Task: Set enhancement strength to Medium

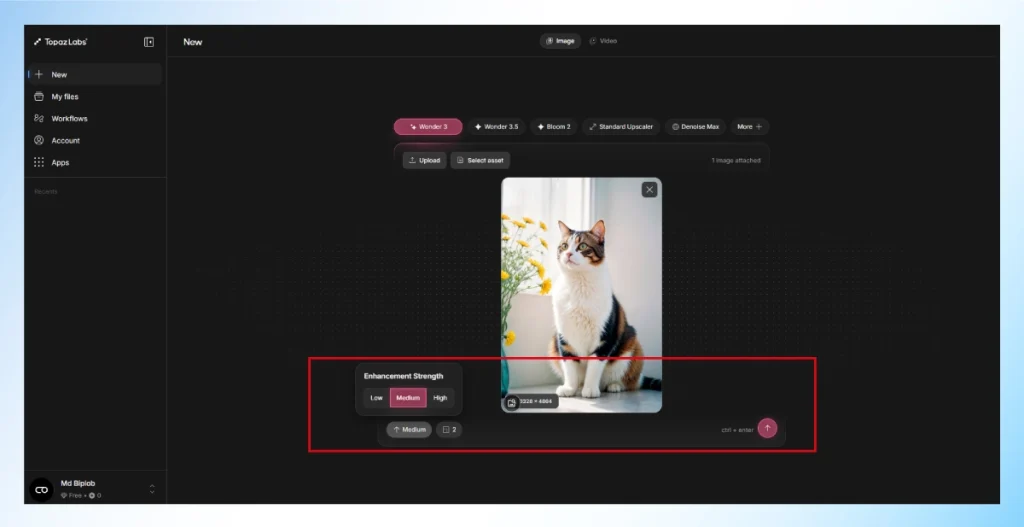Action: click(408, 398)
